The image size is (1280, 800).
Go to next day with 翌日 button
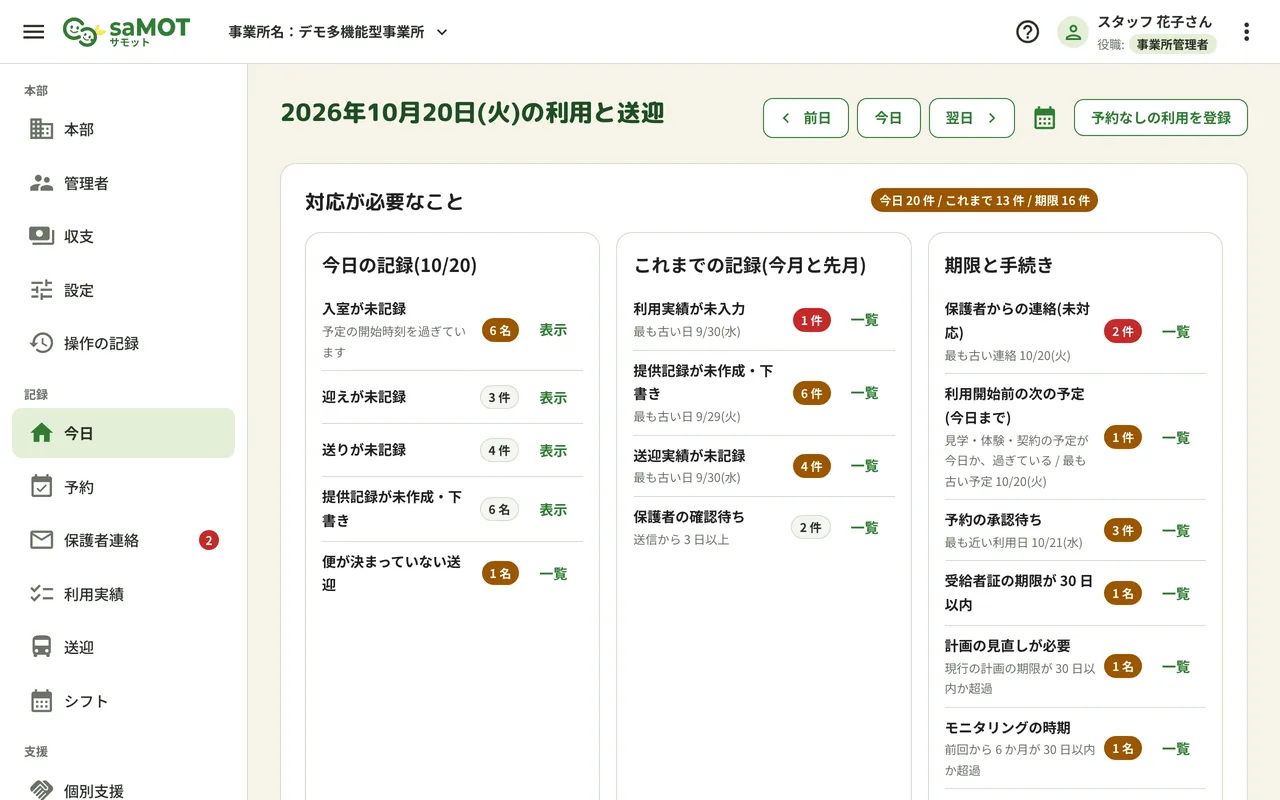(972, 118)
